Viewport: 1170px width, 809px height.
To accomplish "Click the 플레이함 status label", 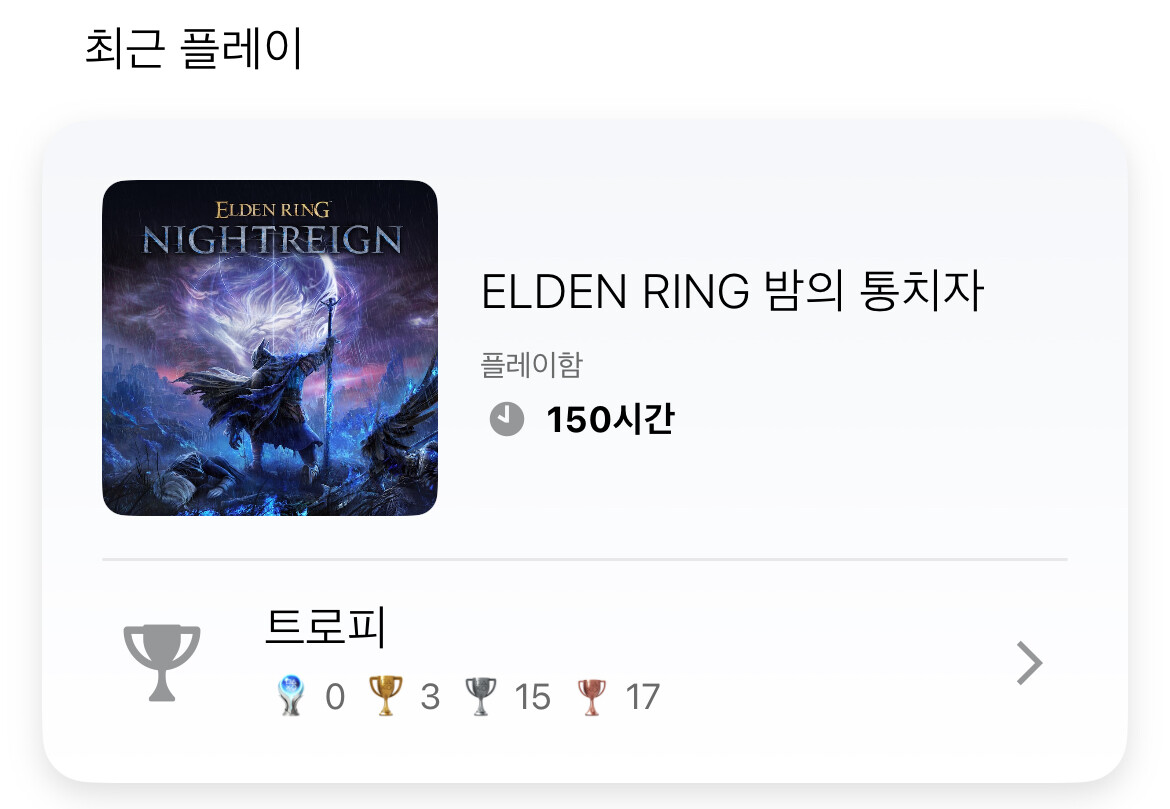I will [x=531, y=365].
